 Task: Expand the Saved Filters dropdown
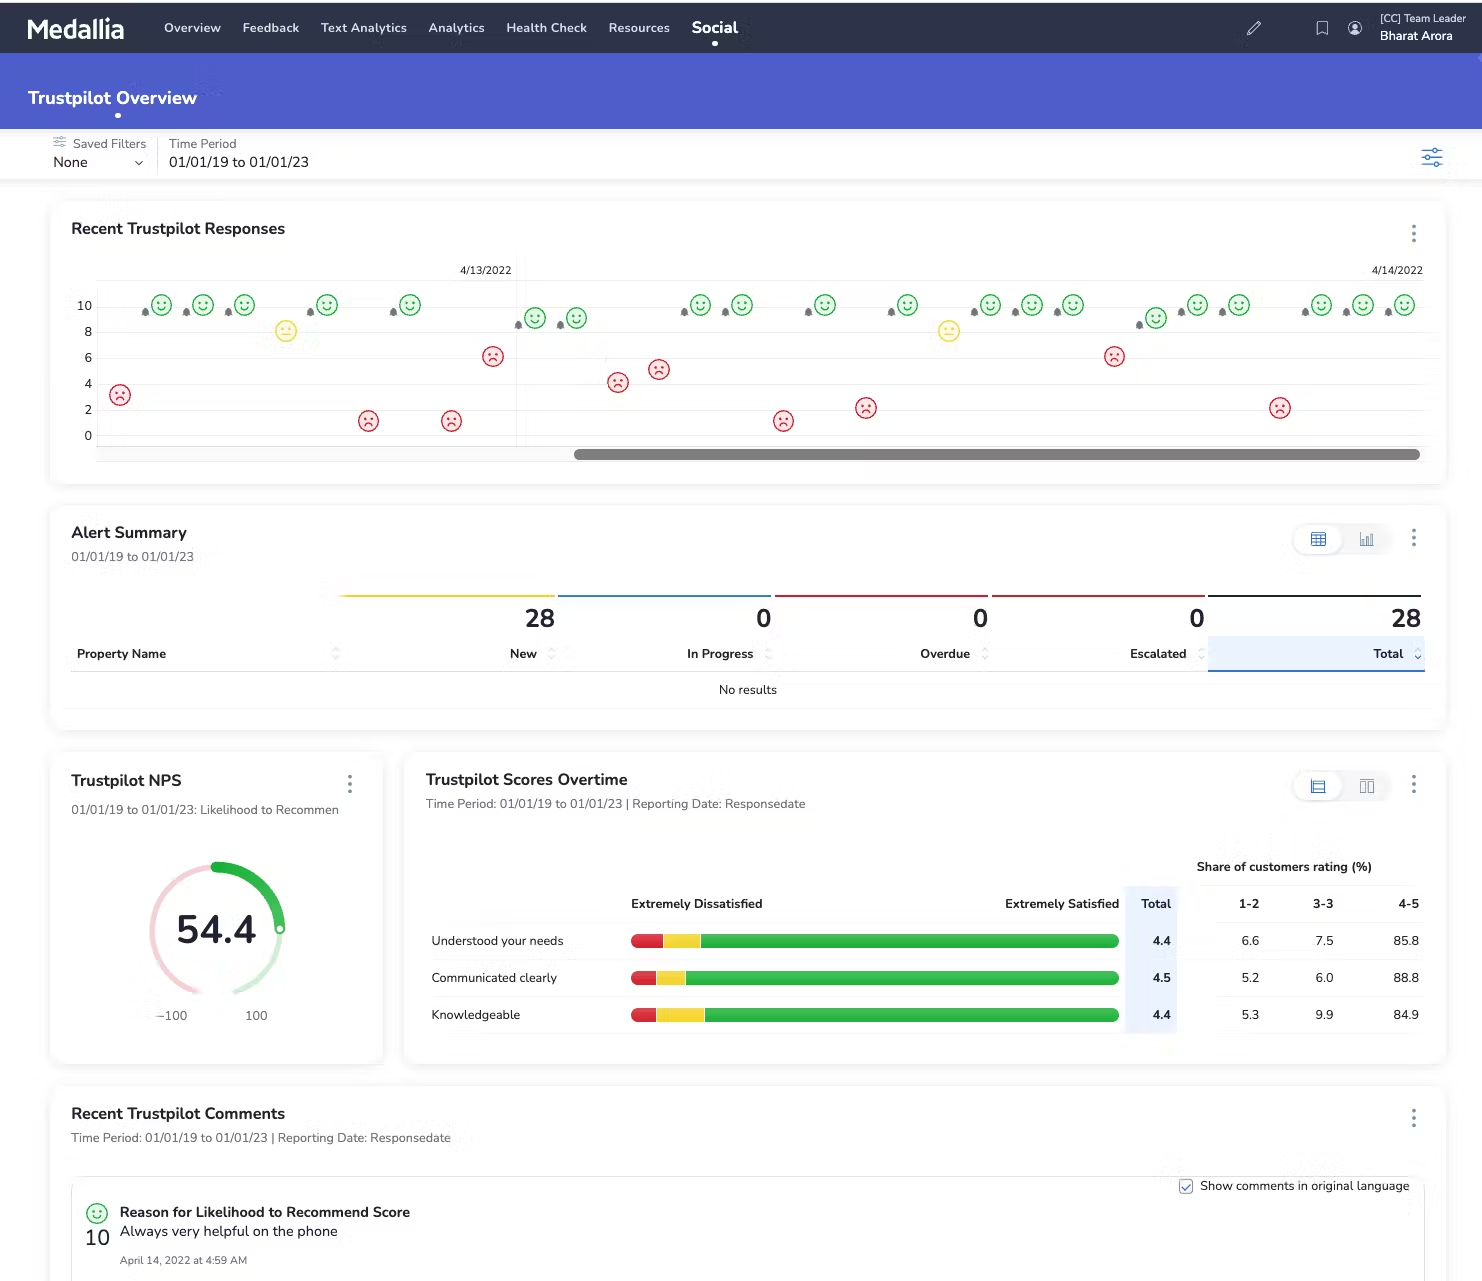pos(98,162)
